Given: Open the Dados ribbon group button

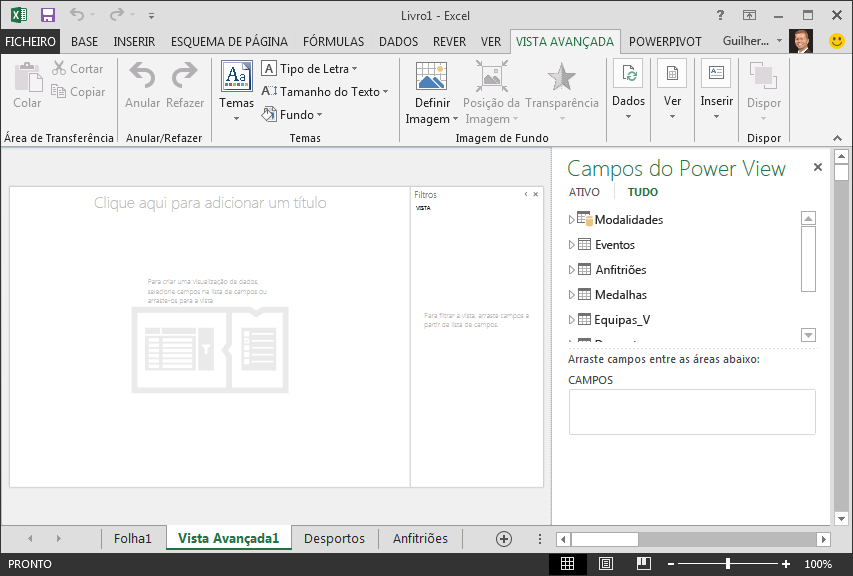Looking at the screenshot, I should click(x=628, y=90).
